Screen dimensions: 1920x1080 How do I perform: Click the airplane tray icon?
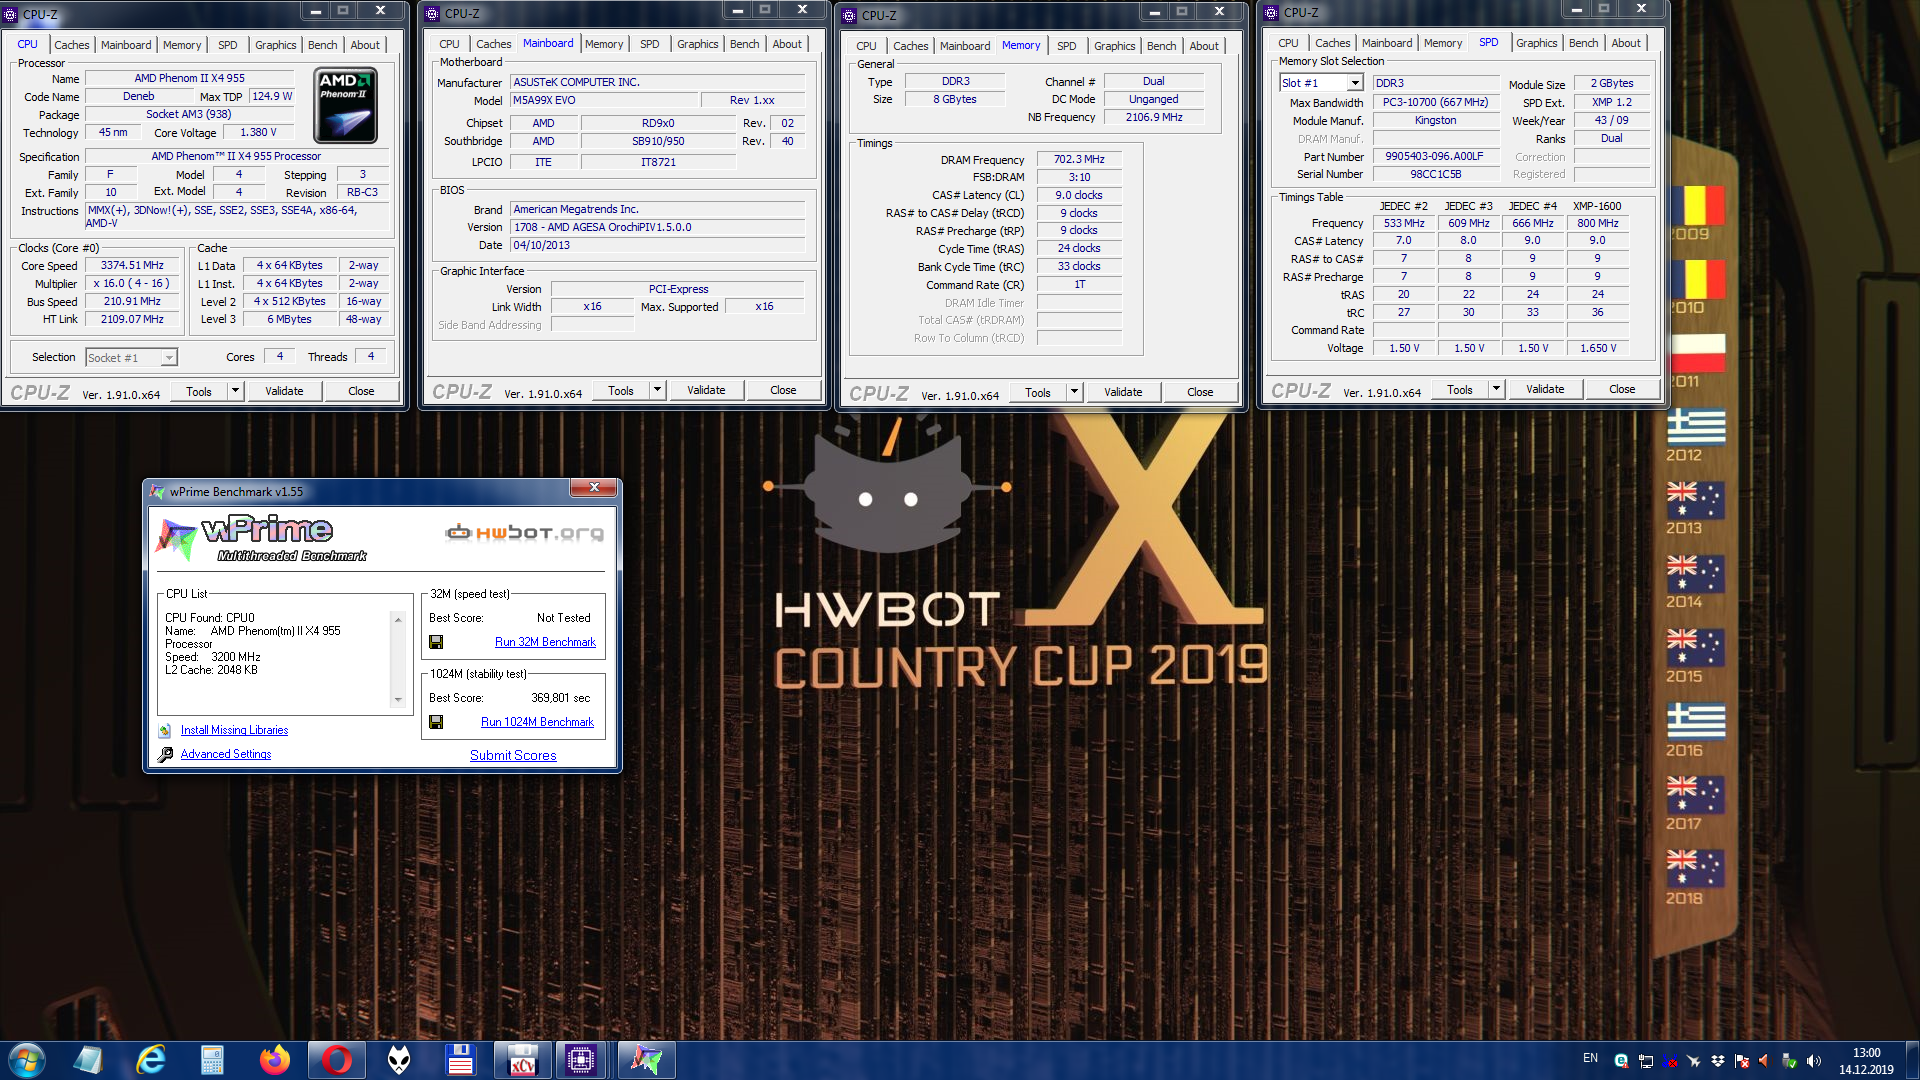(x=1694, y=1061)
